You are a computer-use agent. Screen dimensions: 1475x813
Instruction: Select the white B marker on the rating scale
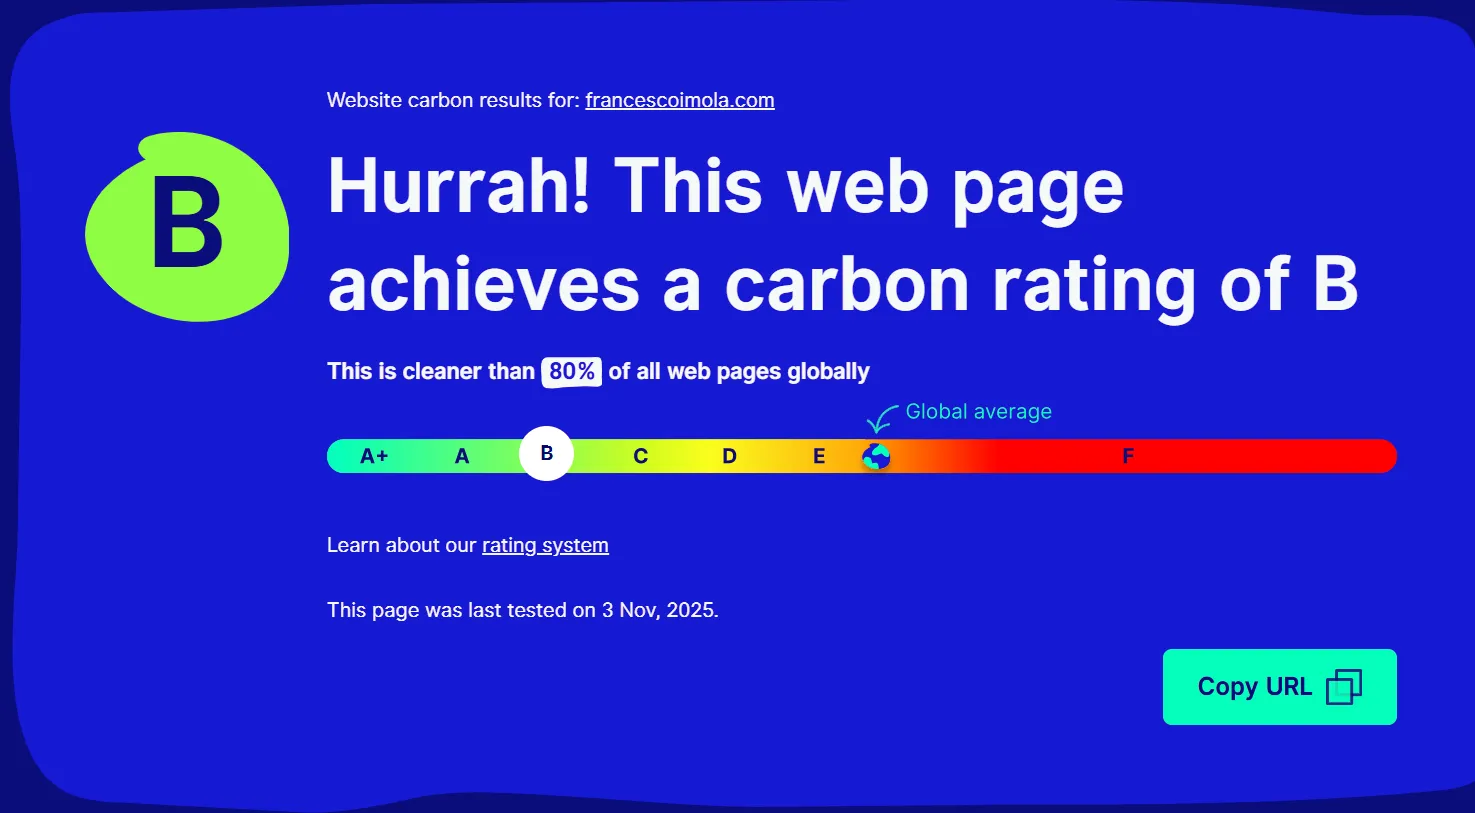pyautogui.click(x=546, y=453)
